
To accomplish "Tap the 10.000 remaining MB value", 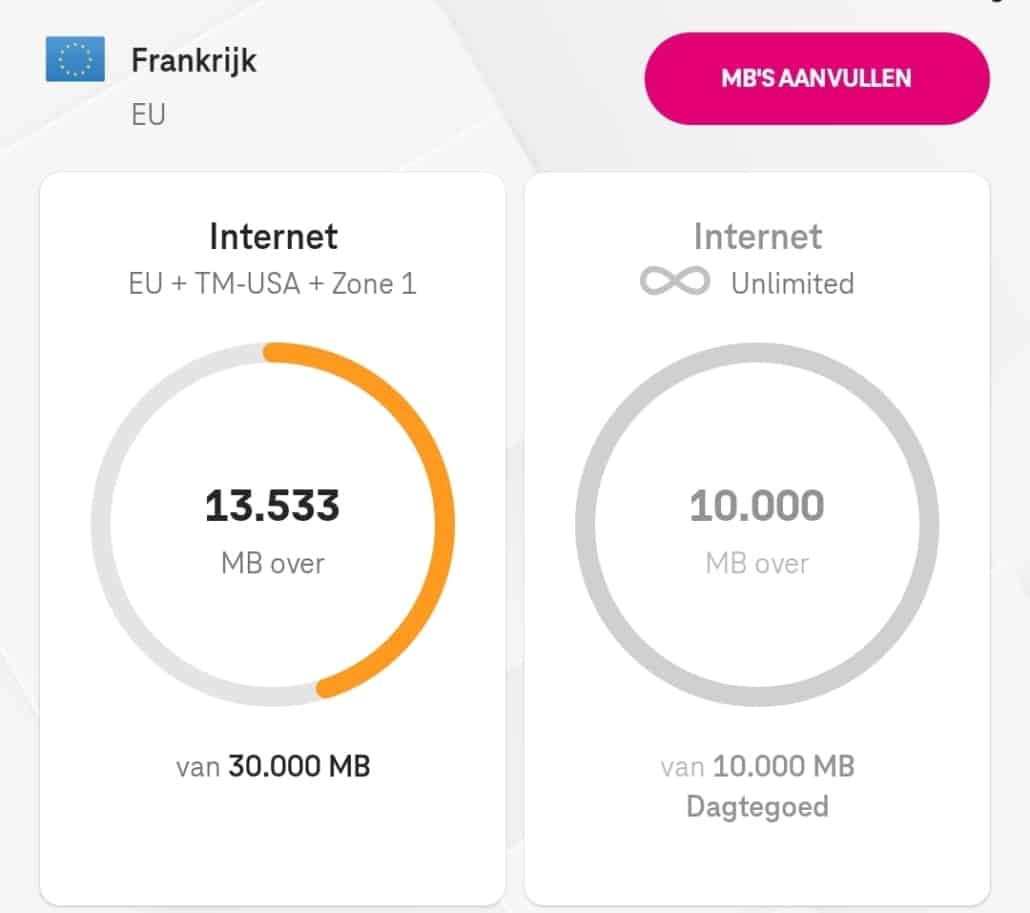I will click(x=757, y=506).
